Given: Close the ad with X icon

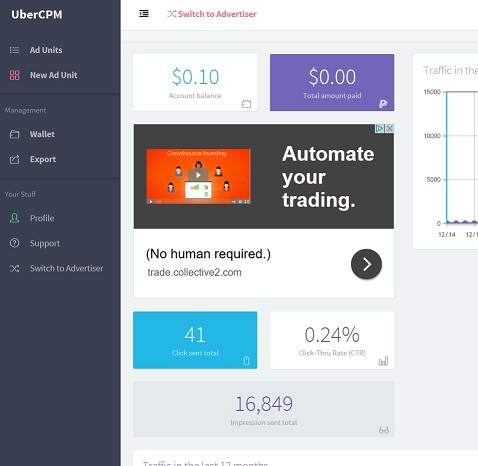Looking at the screenshot, I should coord(389,128).
